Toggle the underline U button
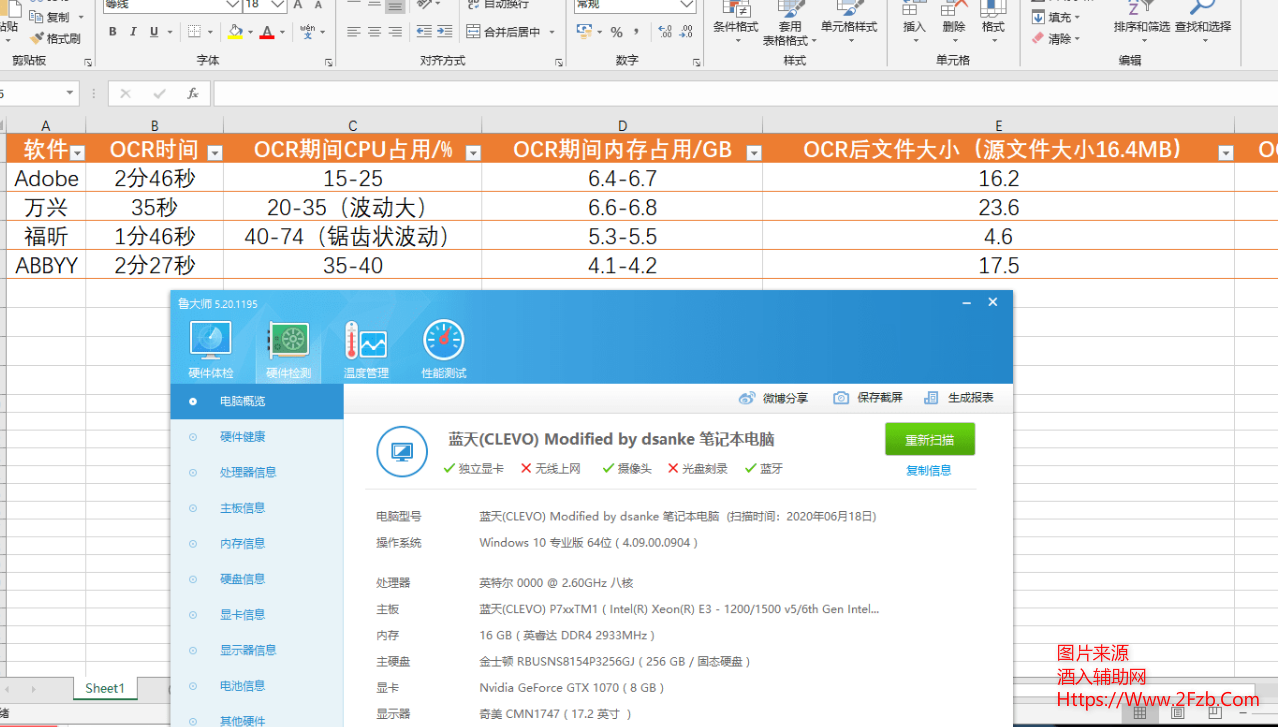 point(154,32)
